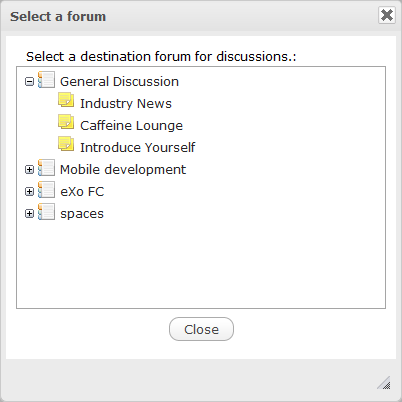Expand the spaces category node
The height and width of the screenshot is (402, 402).
point(29,213)
